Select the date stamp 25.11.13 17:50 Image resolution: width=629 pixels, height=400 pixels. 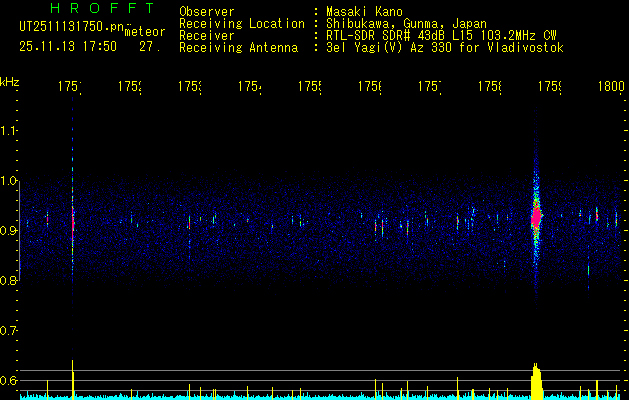68,47
